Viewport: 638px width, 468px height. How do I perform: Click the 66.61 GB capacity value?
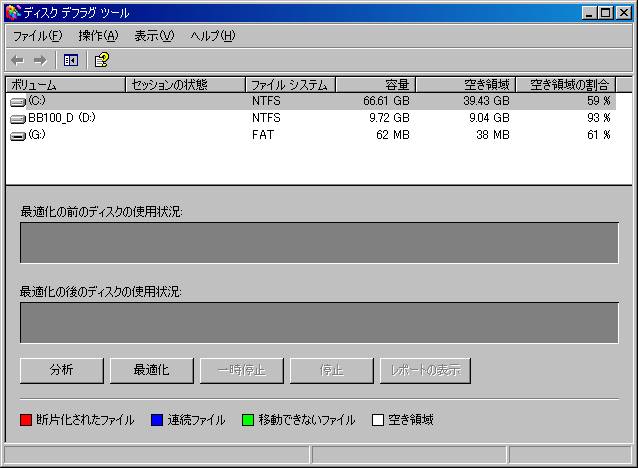tap(387, 101)
